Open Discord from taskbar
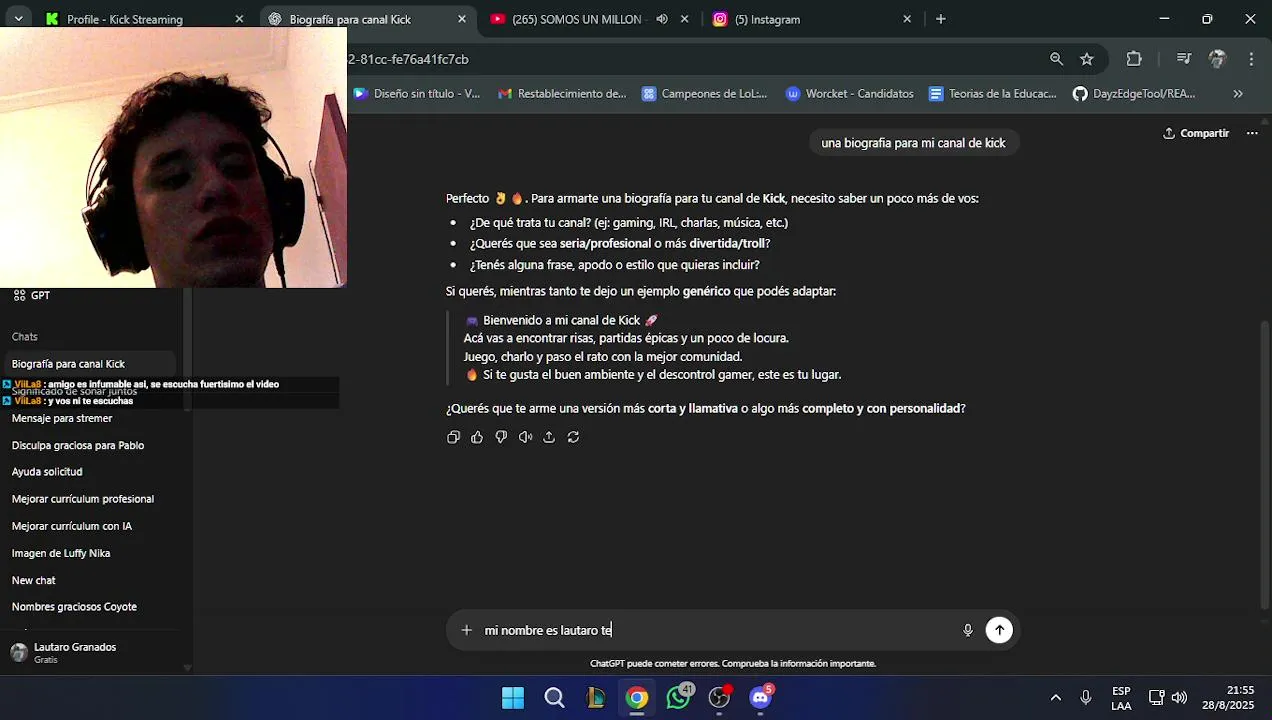The height and width of the screenshot is (720, 1272). [x=761, y=697]
